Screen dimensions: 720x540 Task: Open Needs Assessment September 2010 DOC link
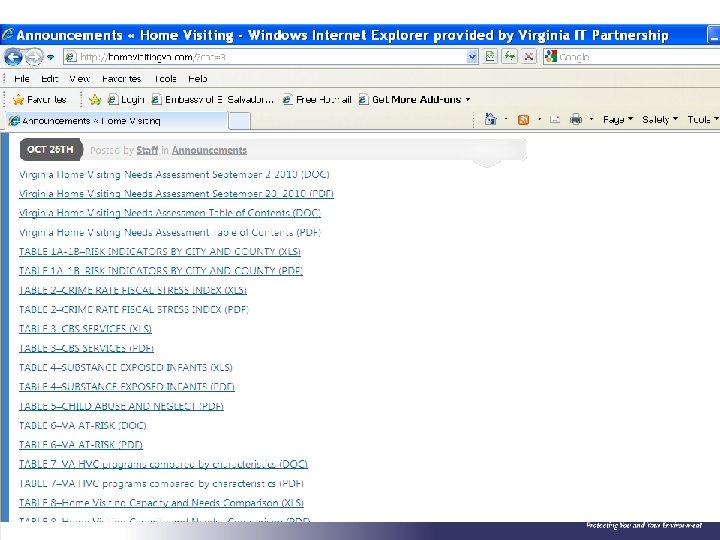174,174
